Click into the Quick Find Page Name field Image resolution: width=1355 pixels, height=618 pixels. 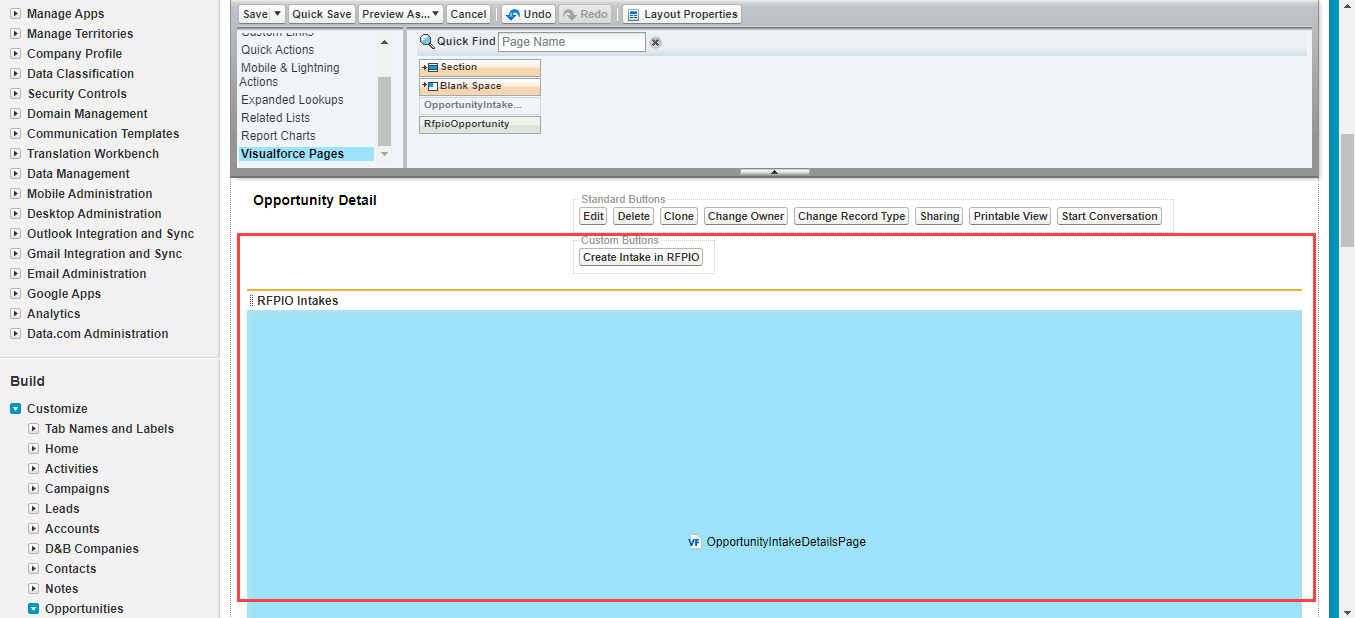pos(572,42)
